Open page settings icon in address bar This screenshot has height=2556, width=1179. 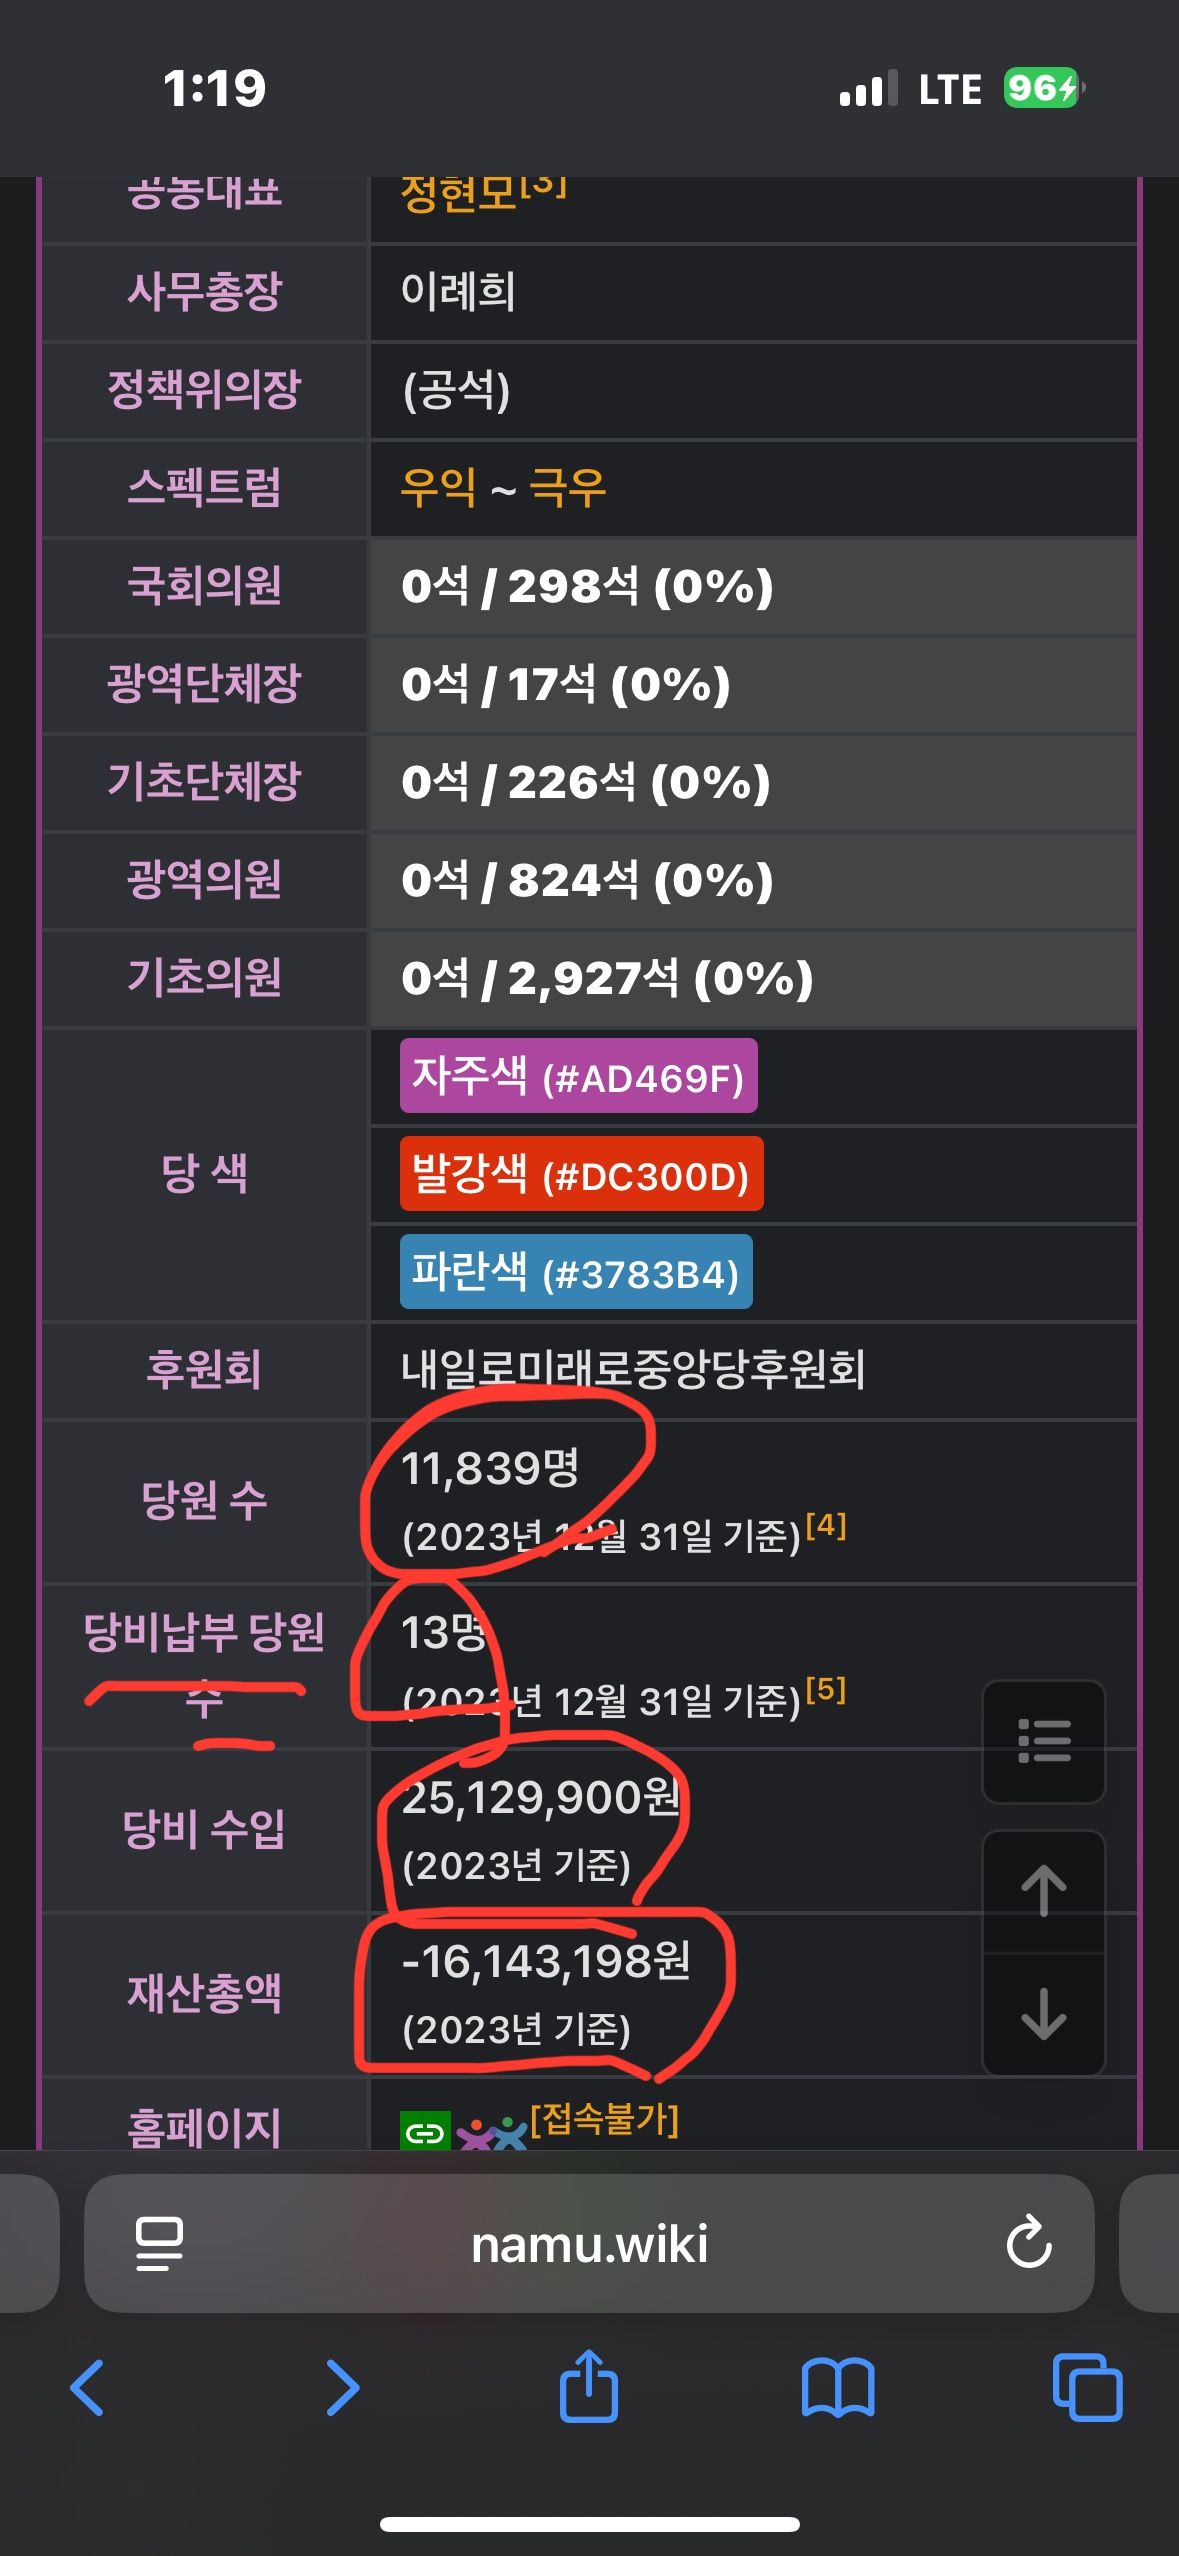[159, 2243]
